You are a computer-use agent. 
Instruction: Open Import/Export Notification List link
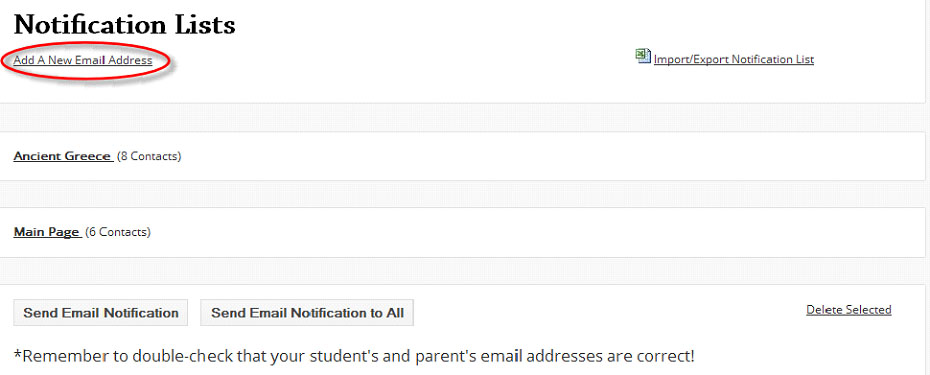[x=734, y=59]
